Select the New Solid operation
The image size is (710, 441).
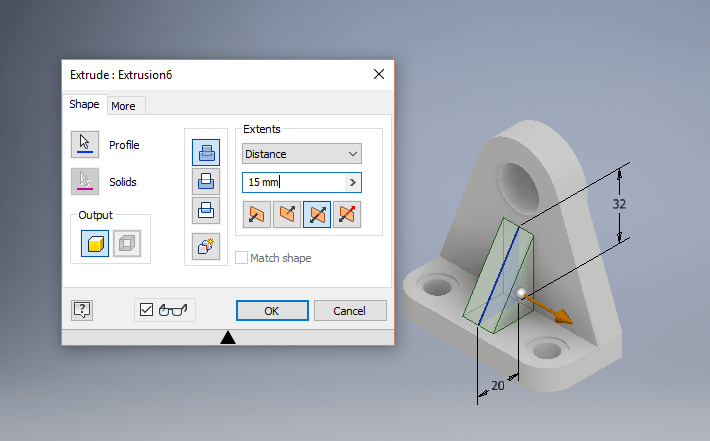pyautogui.click(x=206, y=246)
